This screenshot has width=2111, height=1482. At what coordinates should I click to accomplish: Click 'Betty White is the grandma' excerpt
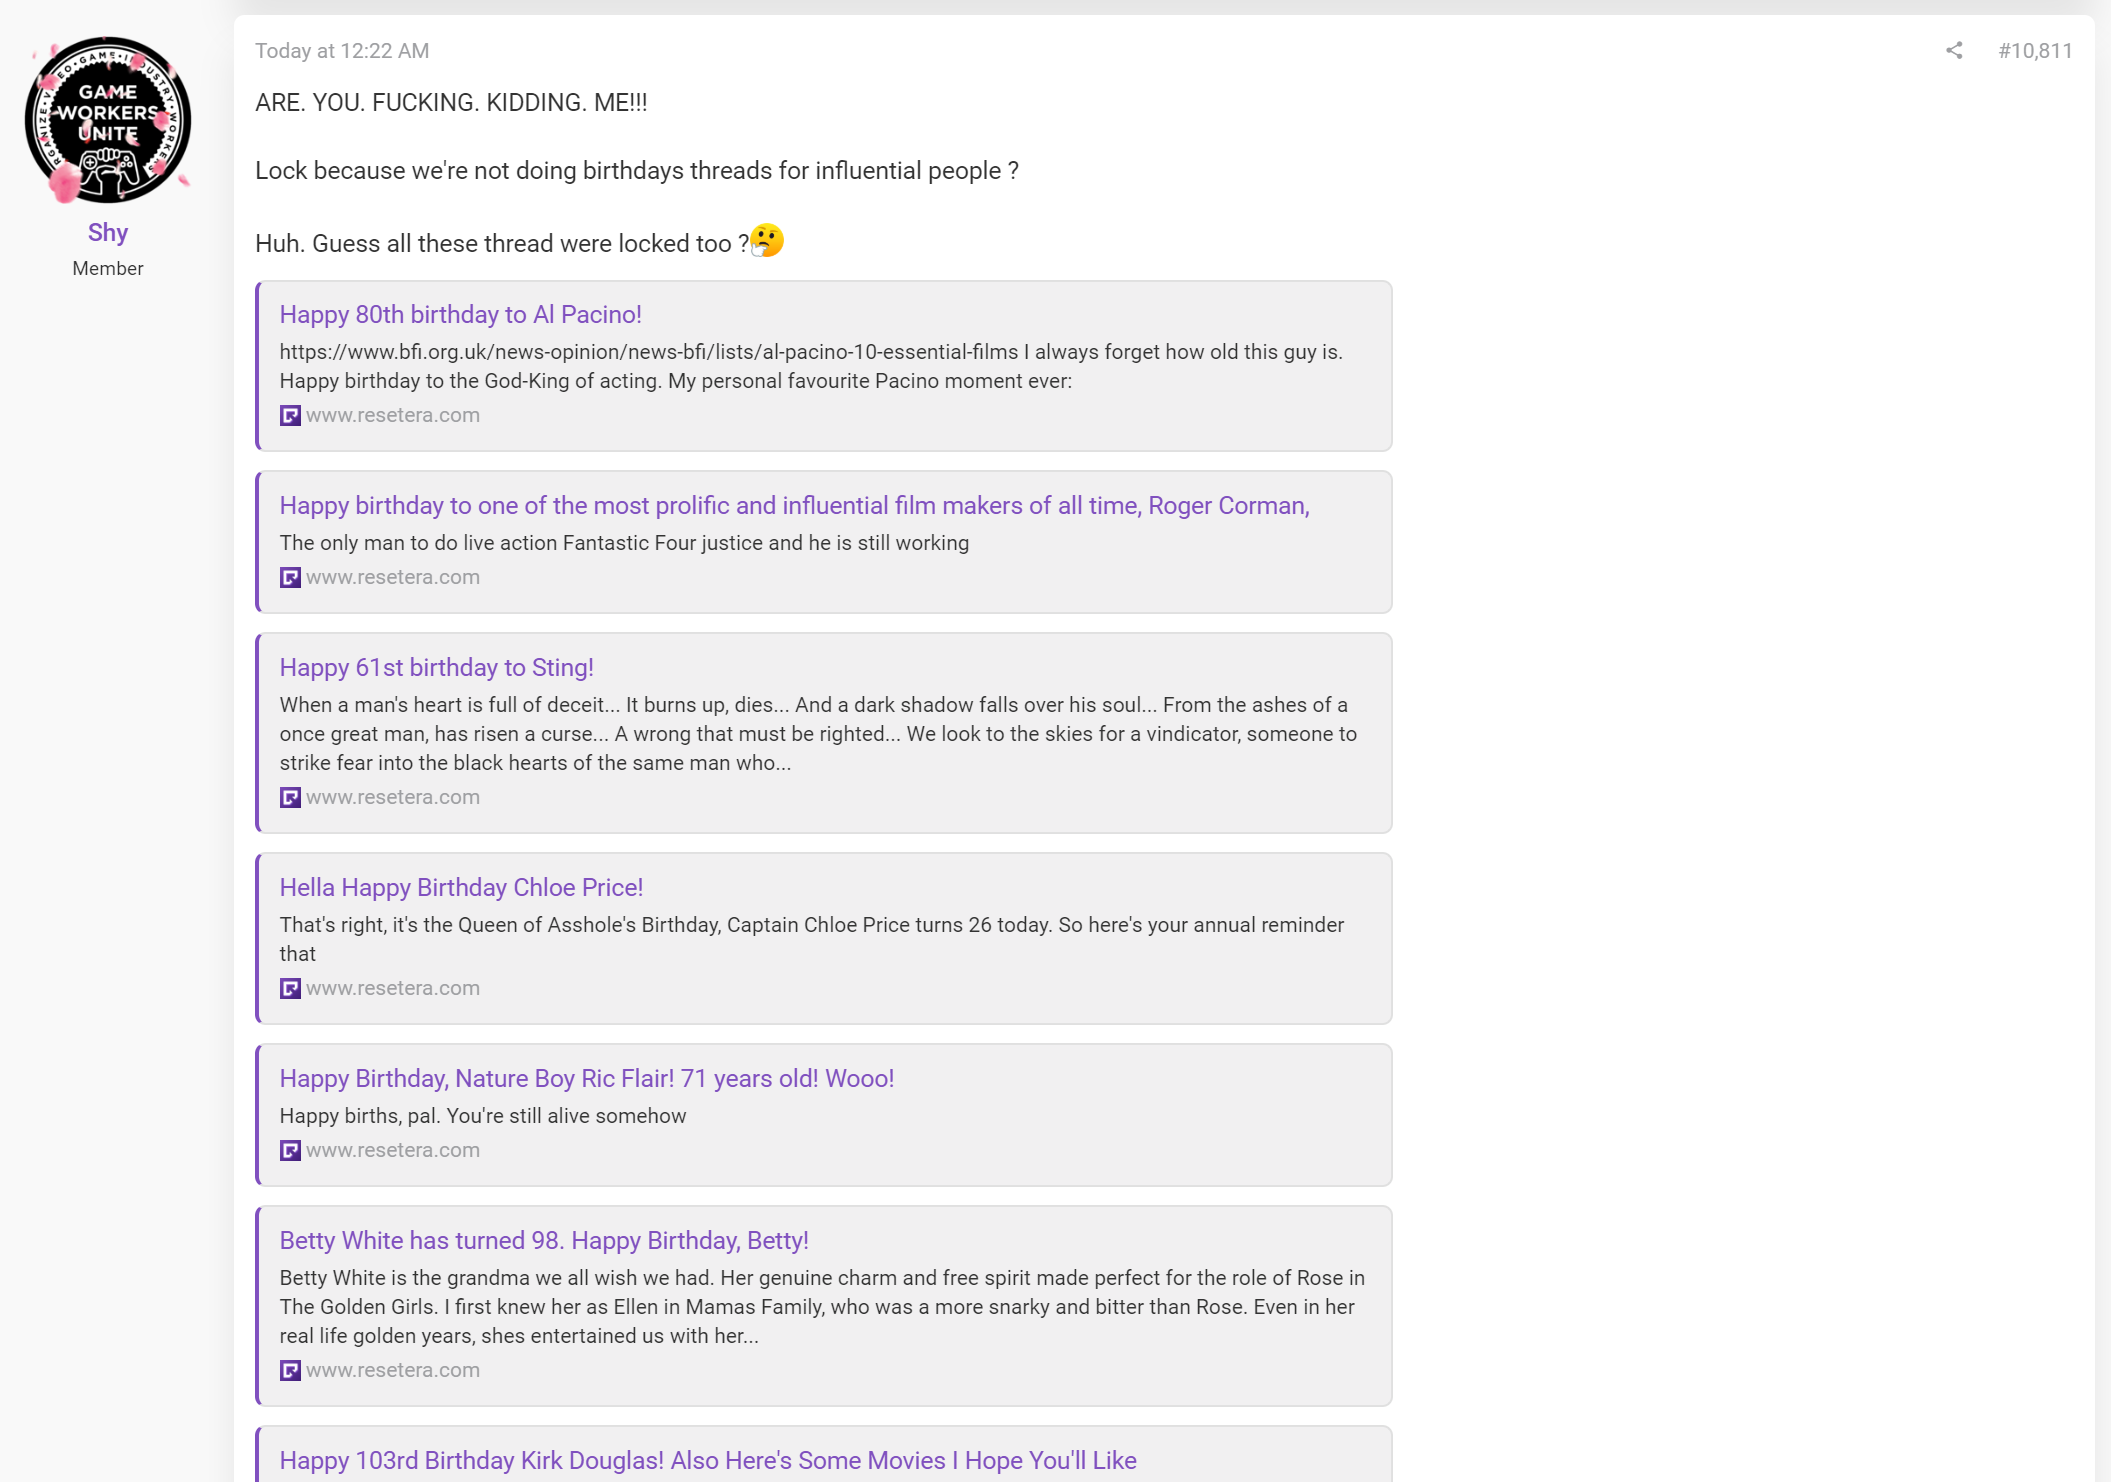pos(822,1307)
